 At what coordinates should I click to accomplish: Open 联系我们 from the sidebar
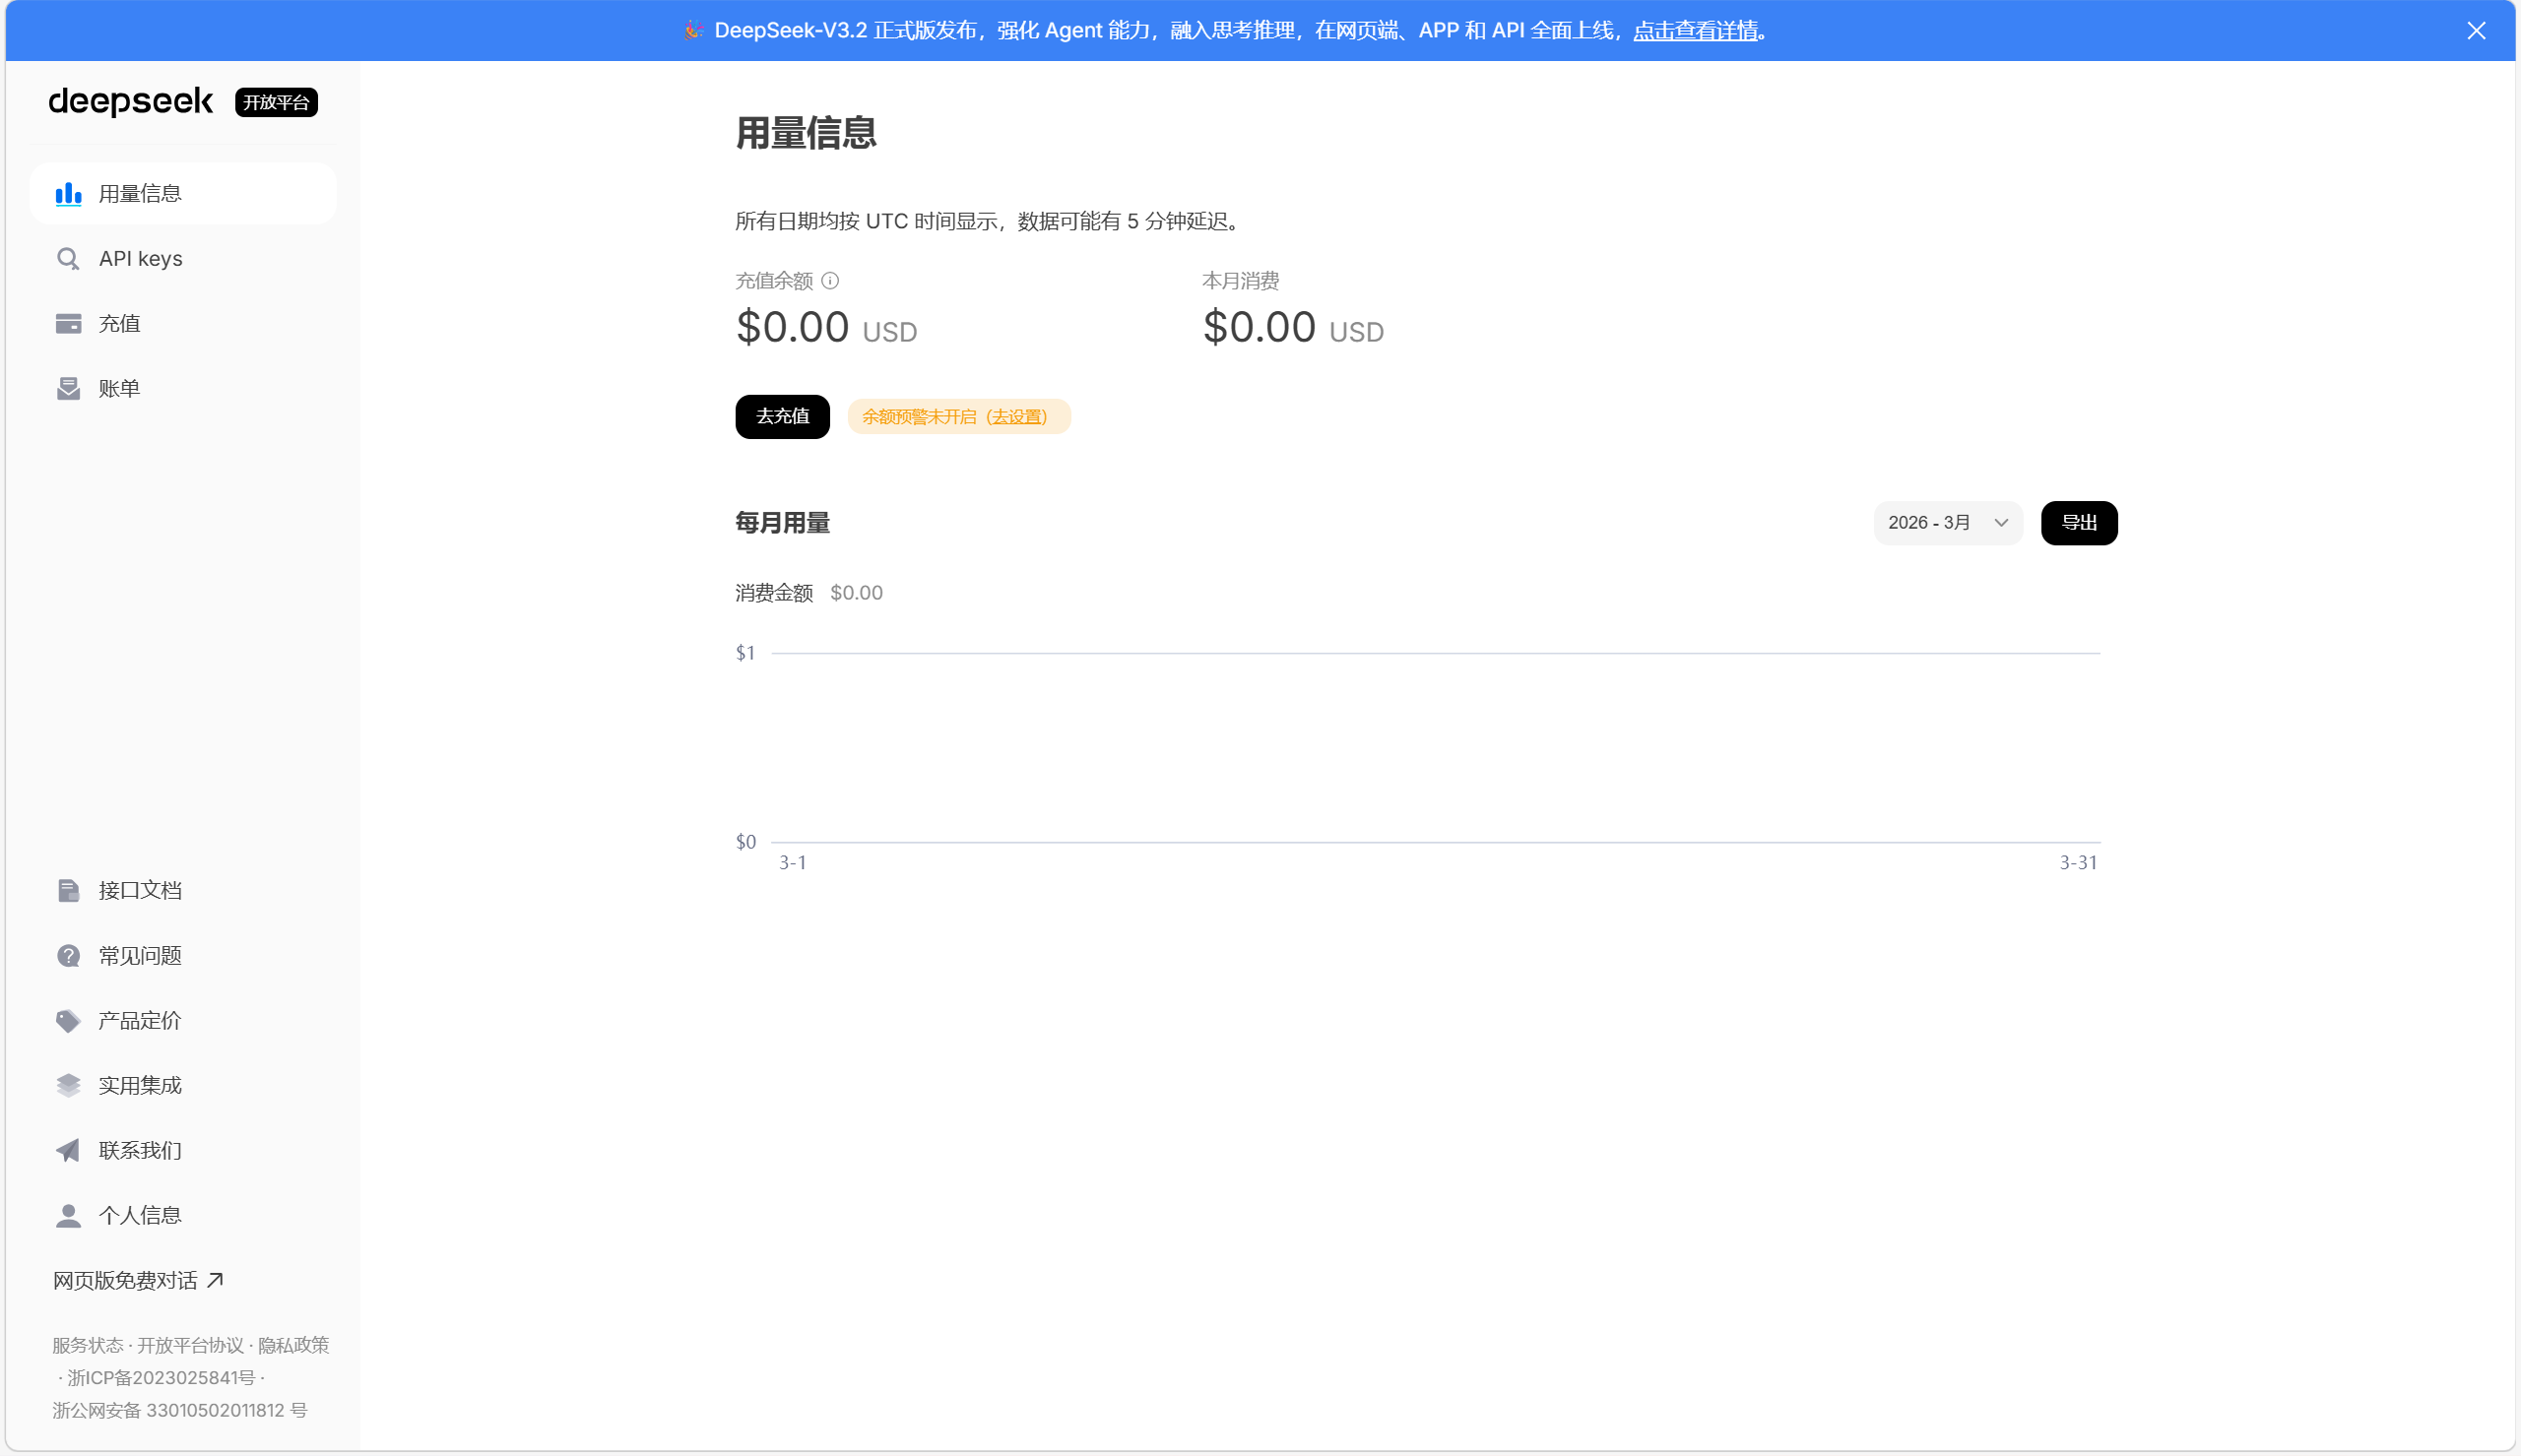click(x=183, y=1151)
